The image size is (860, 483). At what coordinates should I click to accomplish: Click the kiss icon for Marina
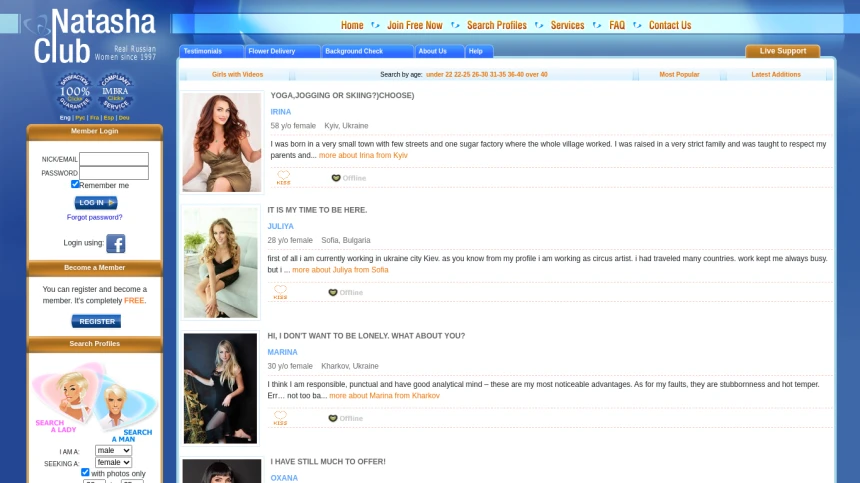(x=280, y=418)
